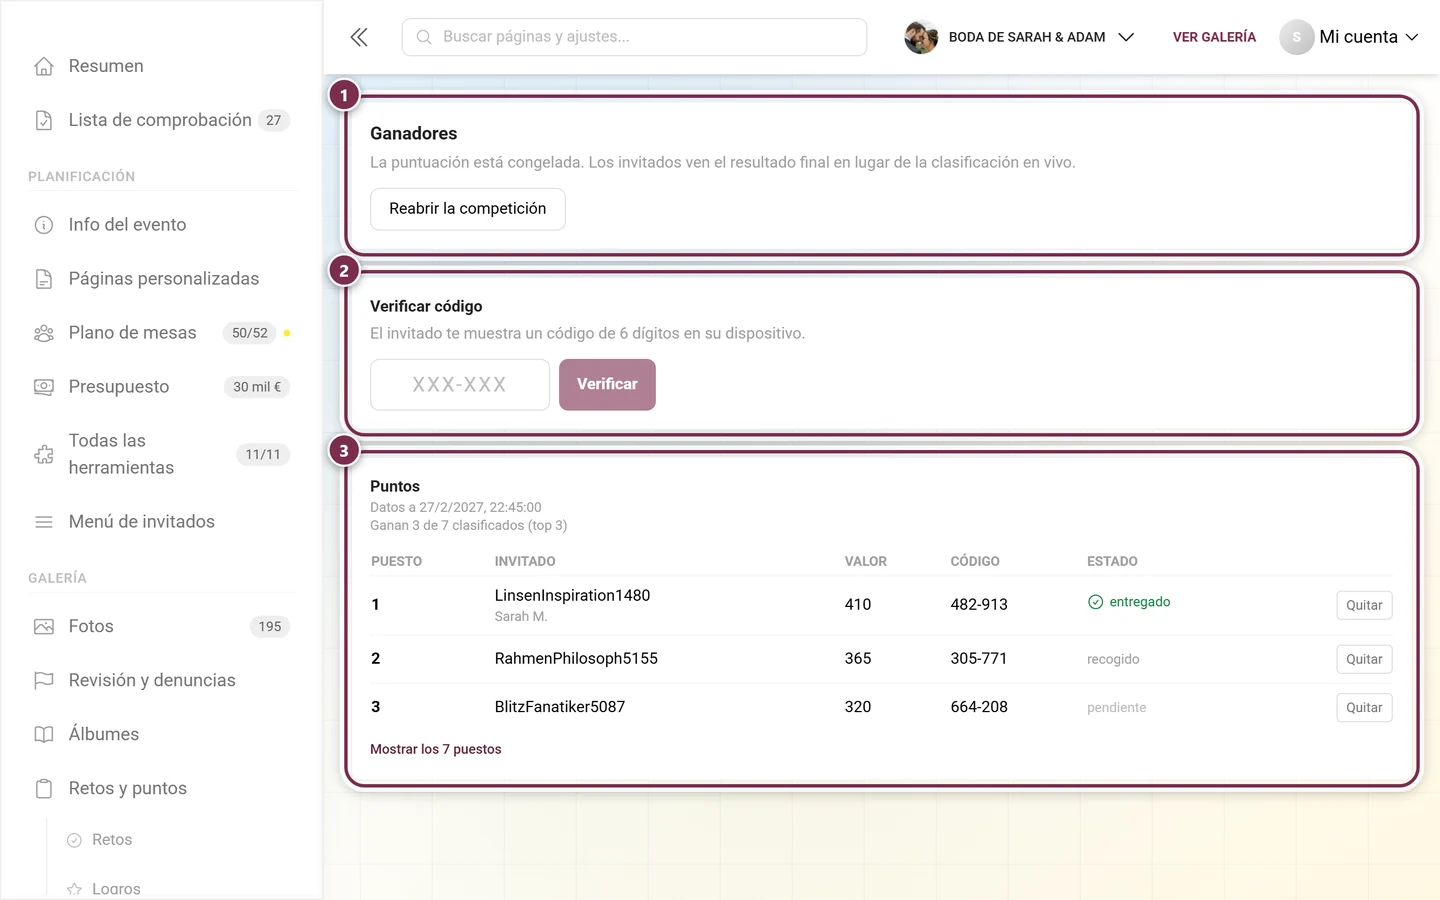Select Retos submenu item
Image resolution: width=1440 pixels, height=900 pixels.
pyautogui.click(x=112, y=840)
